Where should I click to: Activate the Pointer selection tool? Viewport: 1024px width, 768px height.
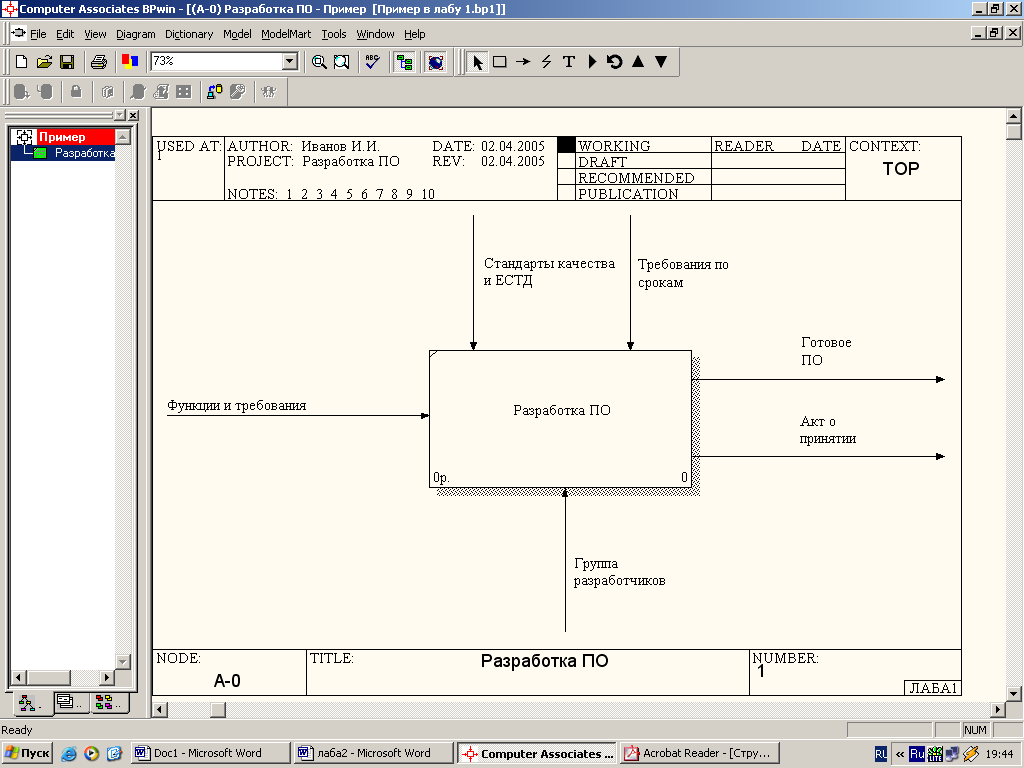(x=477, y=62)
